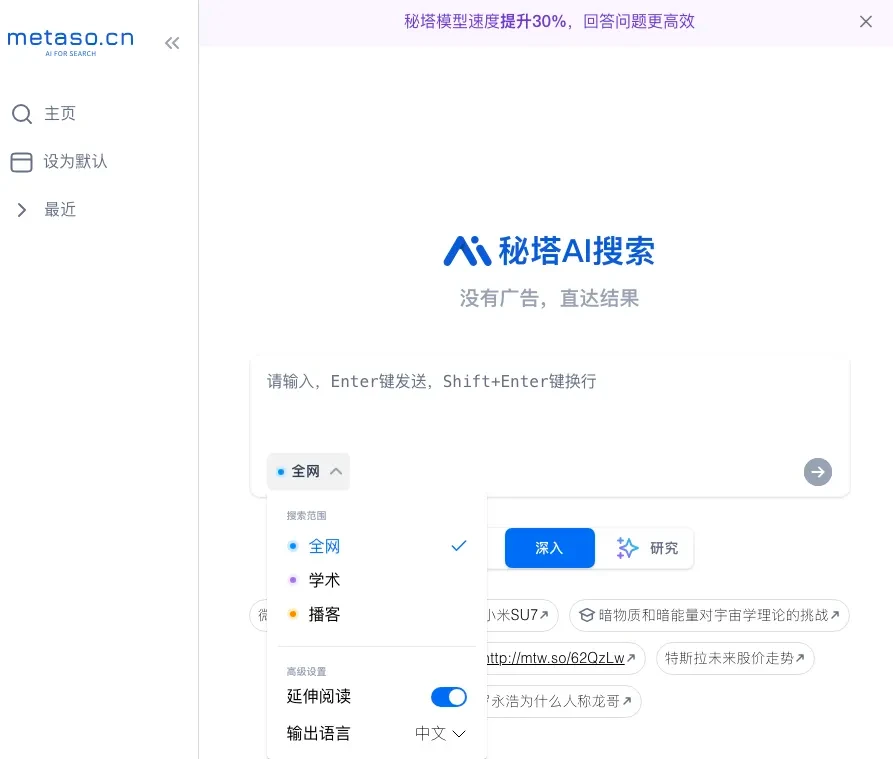Click the magnifier icon beside 主页
The image size is (893, 759).
[22, 114]
